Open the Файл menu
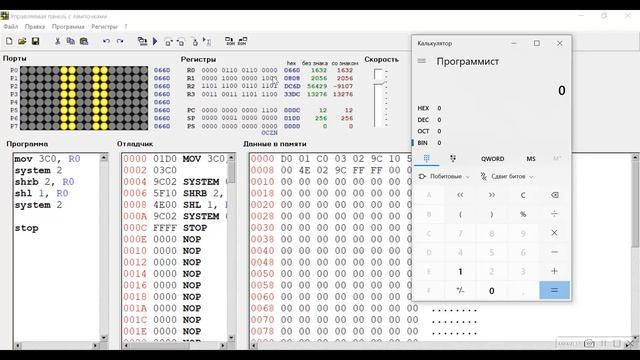This screenshot has width=640, height=360. pos(11,27)
